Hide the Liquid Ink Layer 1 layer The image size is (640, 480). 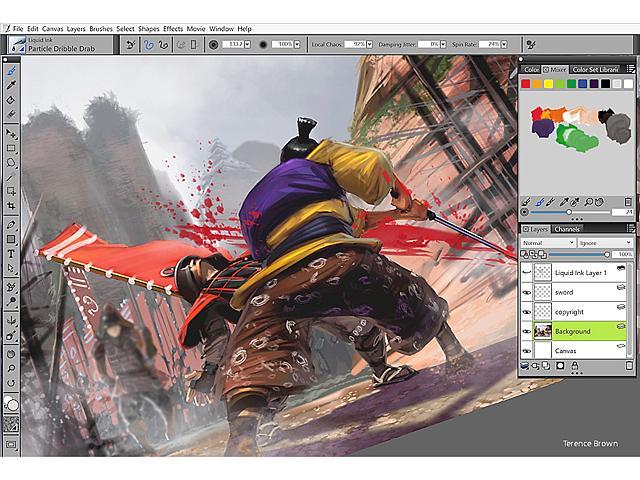pos(527,272)
